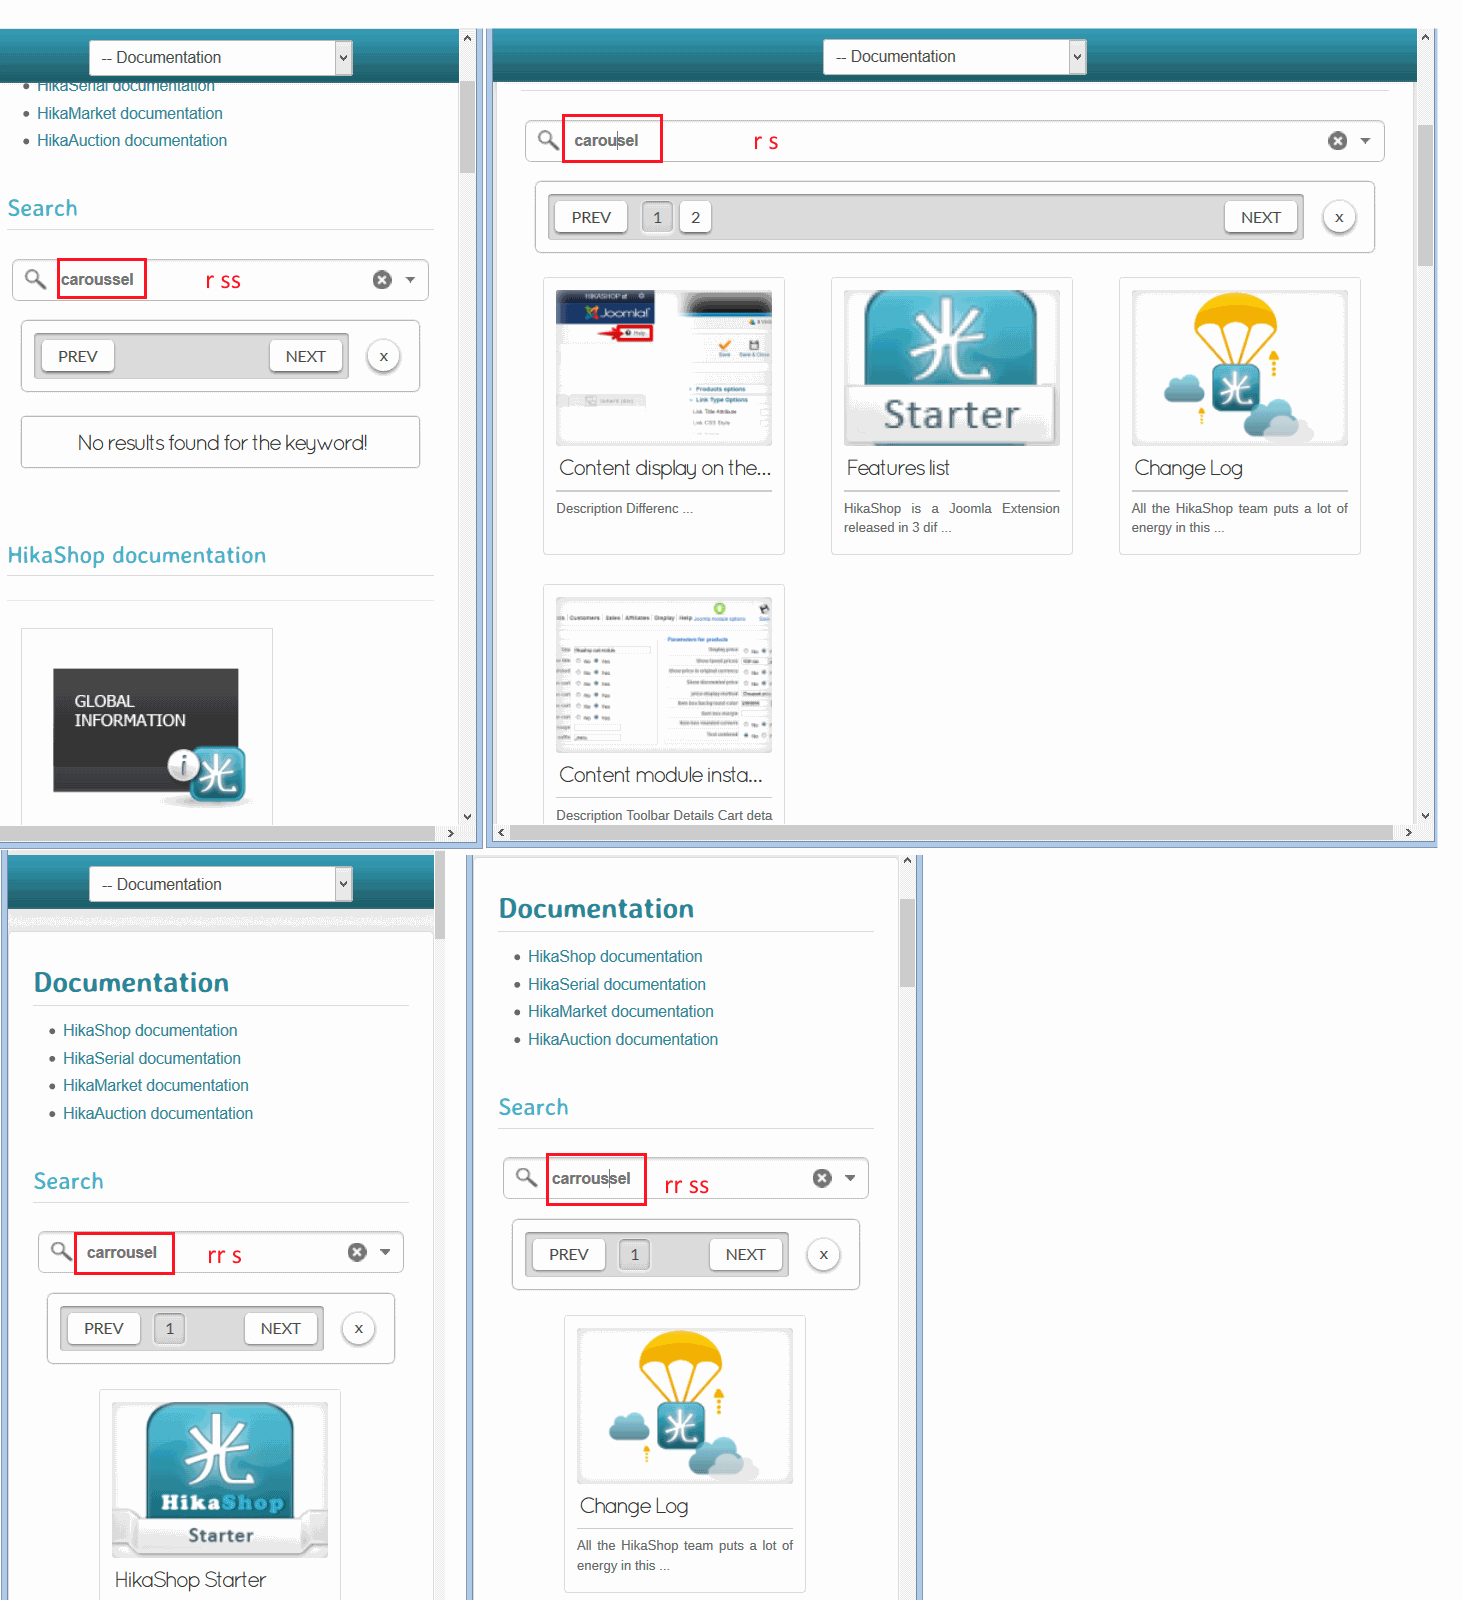Open HikaMarket documentation link above the 'carrousel' search
This screenshot has height=1600, width=1463.
click(x=156, y=1085)
